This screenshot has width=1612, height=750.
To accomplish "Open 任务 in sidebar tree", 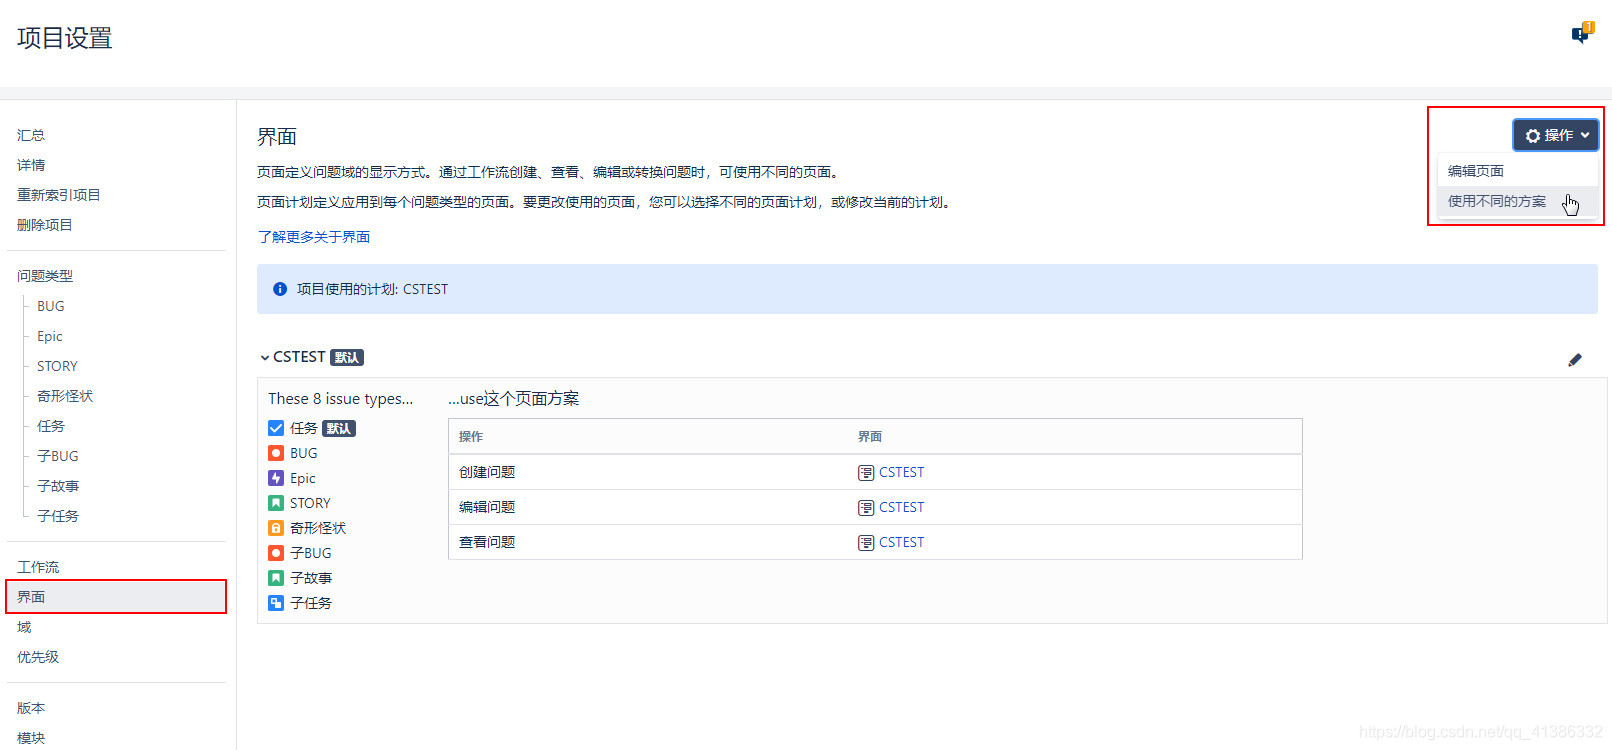I will (x=51, y=426).
